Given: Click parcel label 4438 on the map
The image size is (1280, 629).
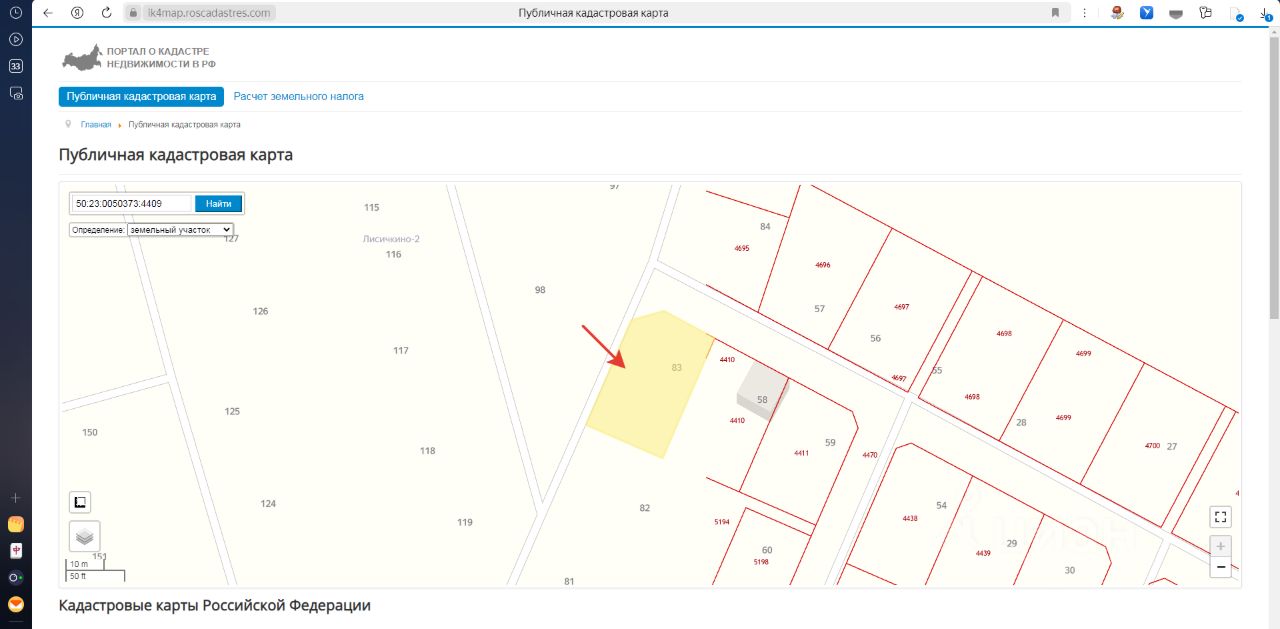Looking at the screenshot, I should (x=910, y=518).
